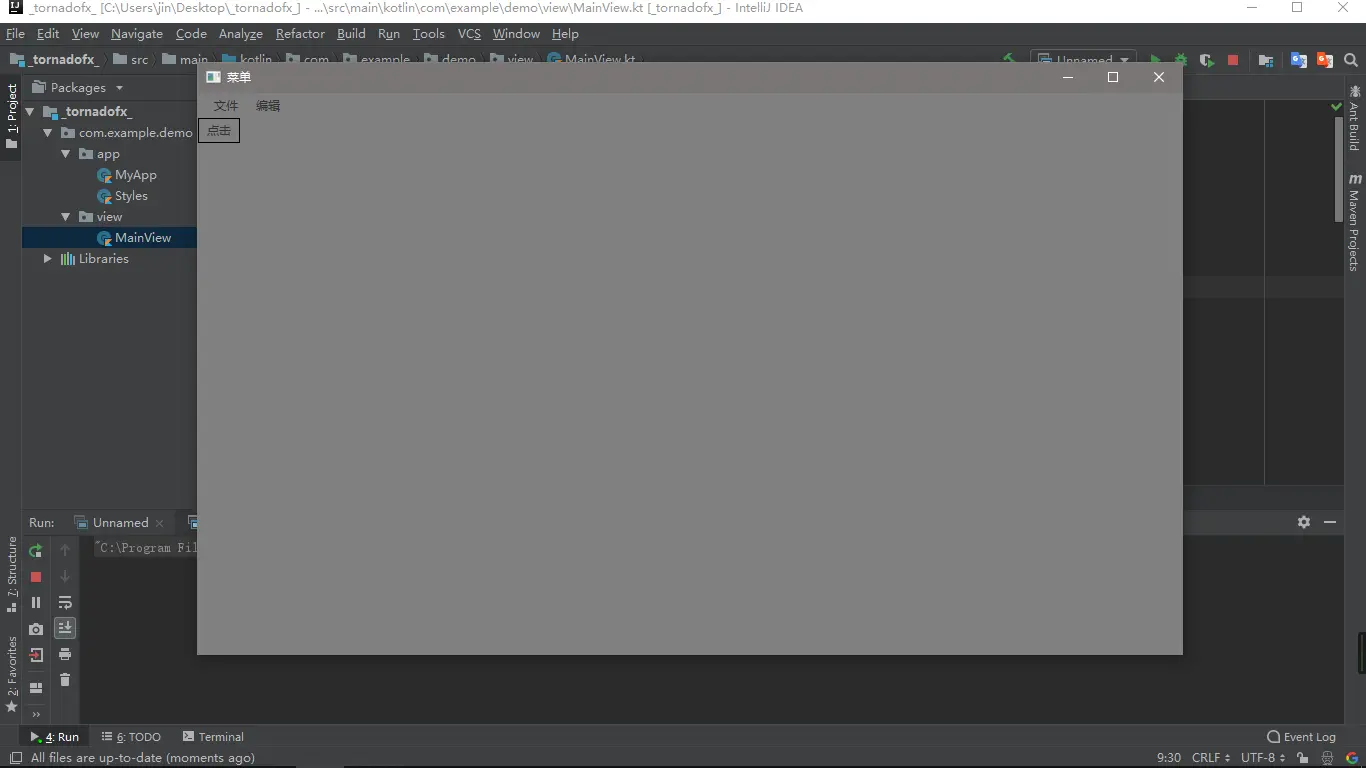This screenshot has height=768, width=1366.
Task: Click the Restore Layout icon in Run panel
Action: (36, 688)
